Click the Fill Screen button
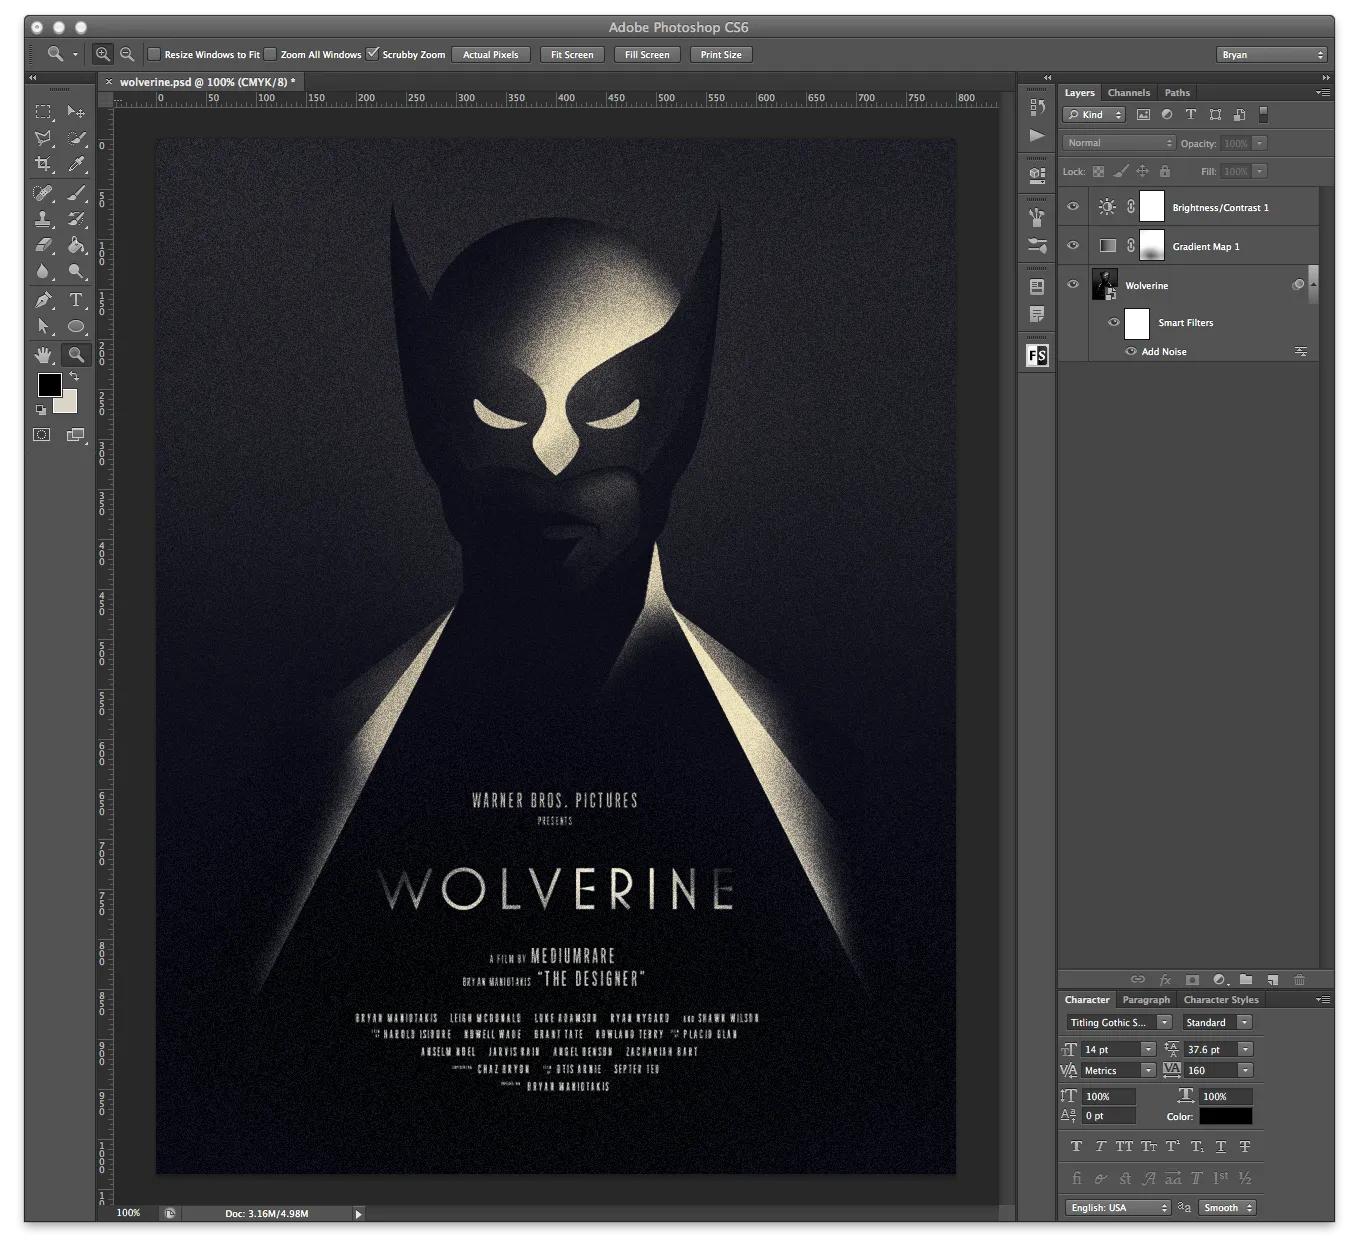The width and height of the screenshot is (1359, 1252). (647, 55)
